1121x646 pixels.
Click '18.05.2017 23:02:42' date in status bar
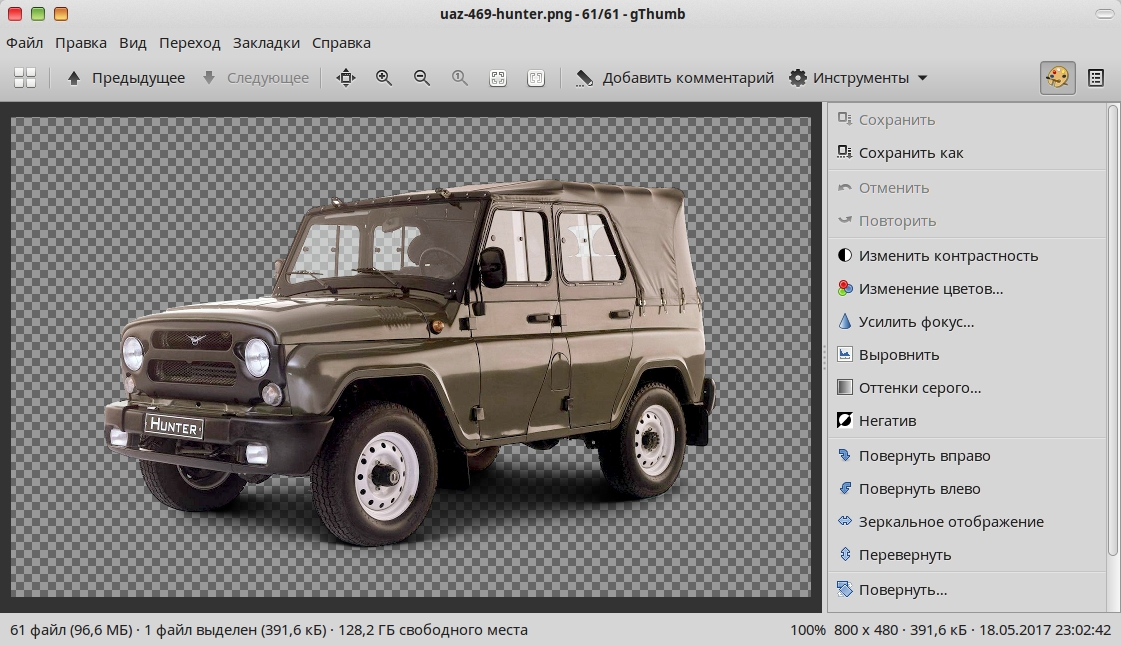(1045, 630)
